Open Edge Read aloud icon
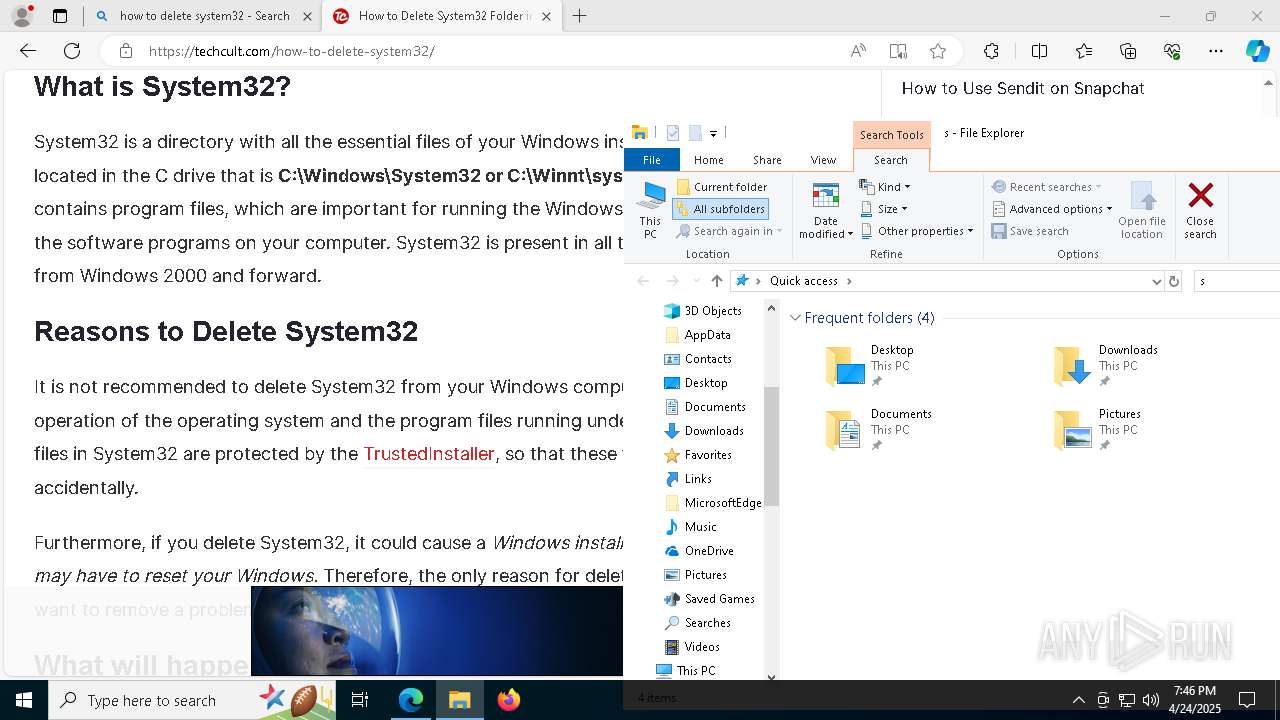Screen dimensions: 1280x720 click(x=858, y=51)
